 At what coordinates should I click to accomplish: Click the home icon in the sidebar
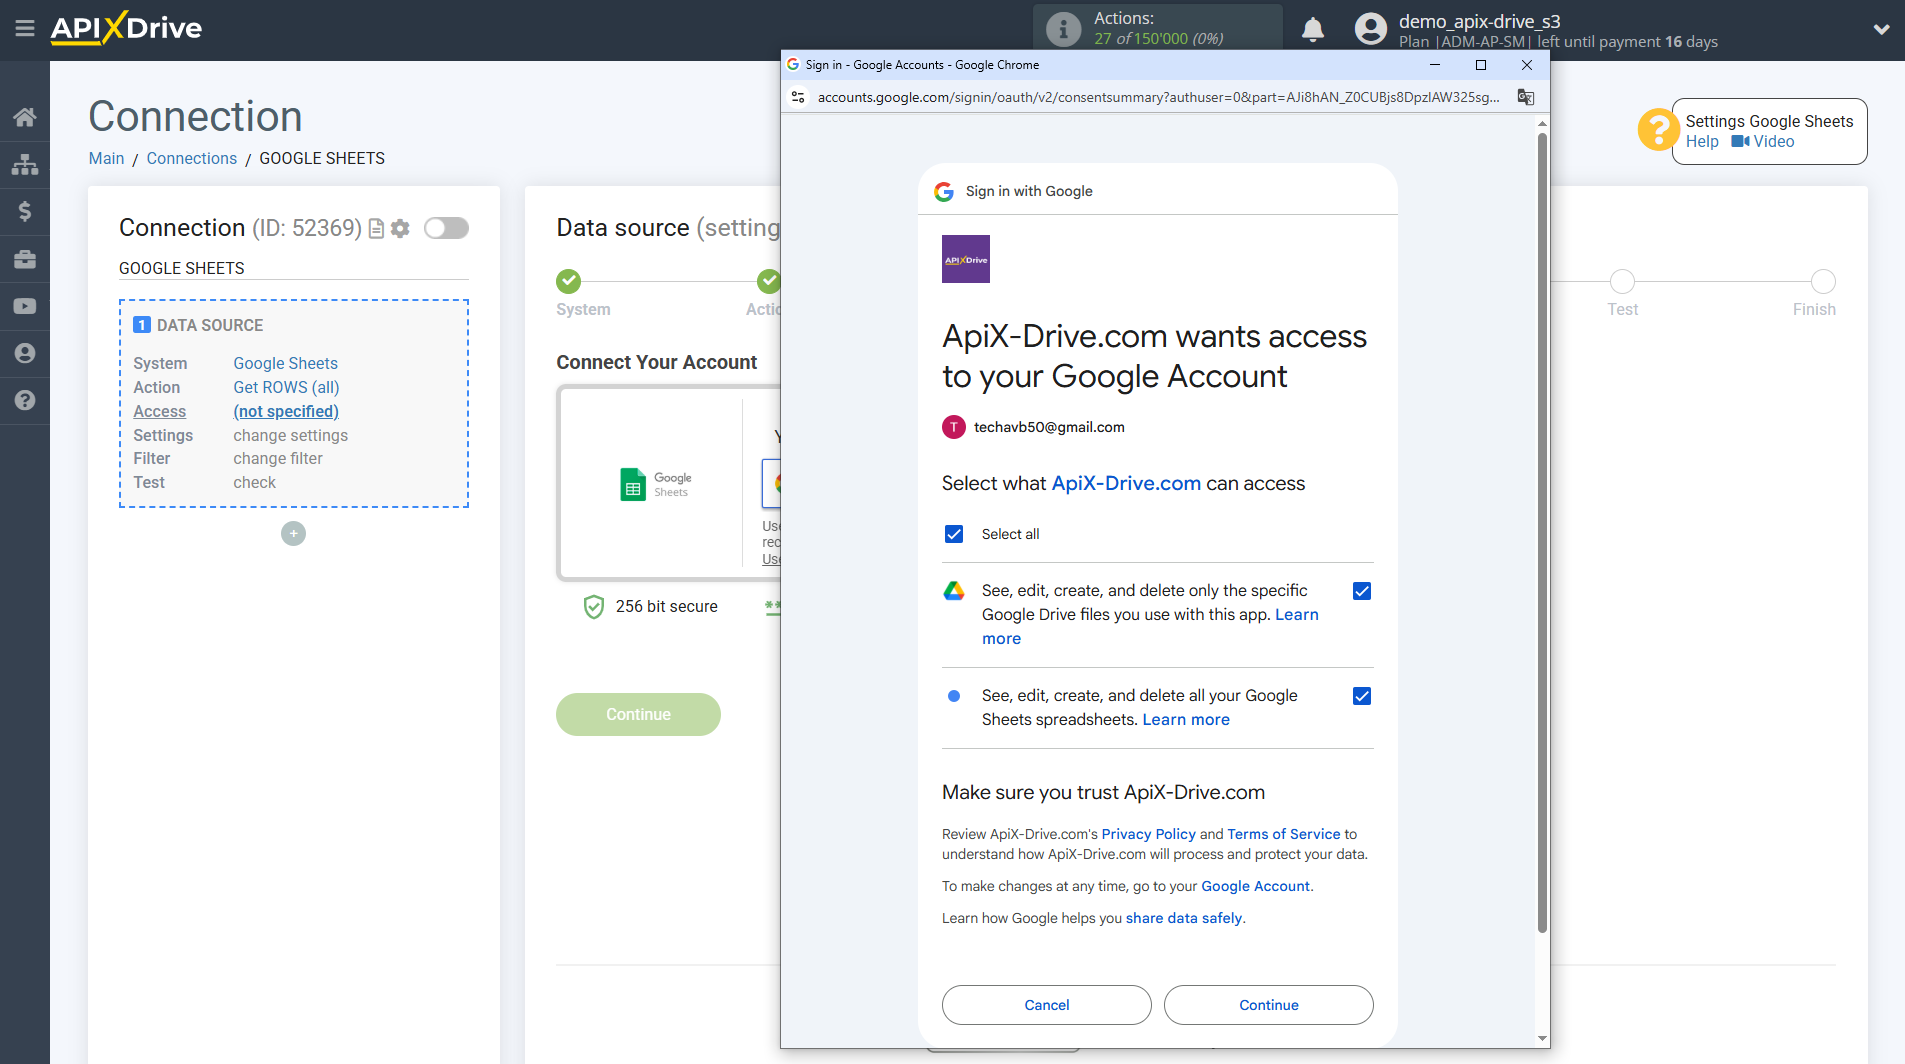point(25,117)
